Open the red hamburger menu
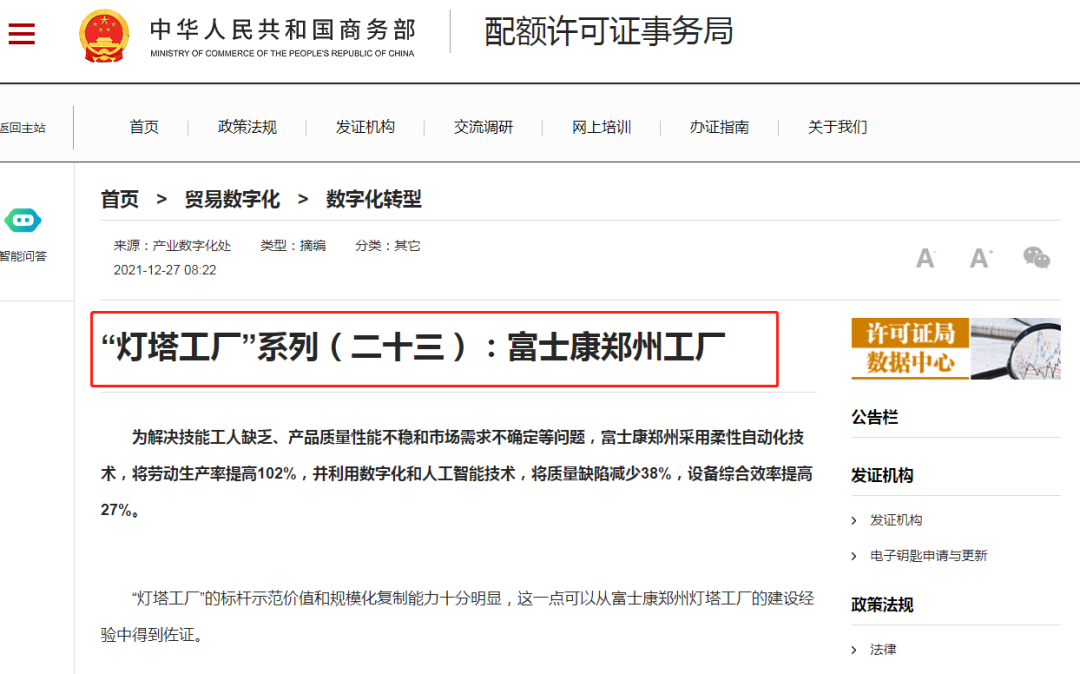This screenshot has height=674, width=1080. pyautogui.click(x=21, y=33)
